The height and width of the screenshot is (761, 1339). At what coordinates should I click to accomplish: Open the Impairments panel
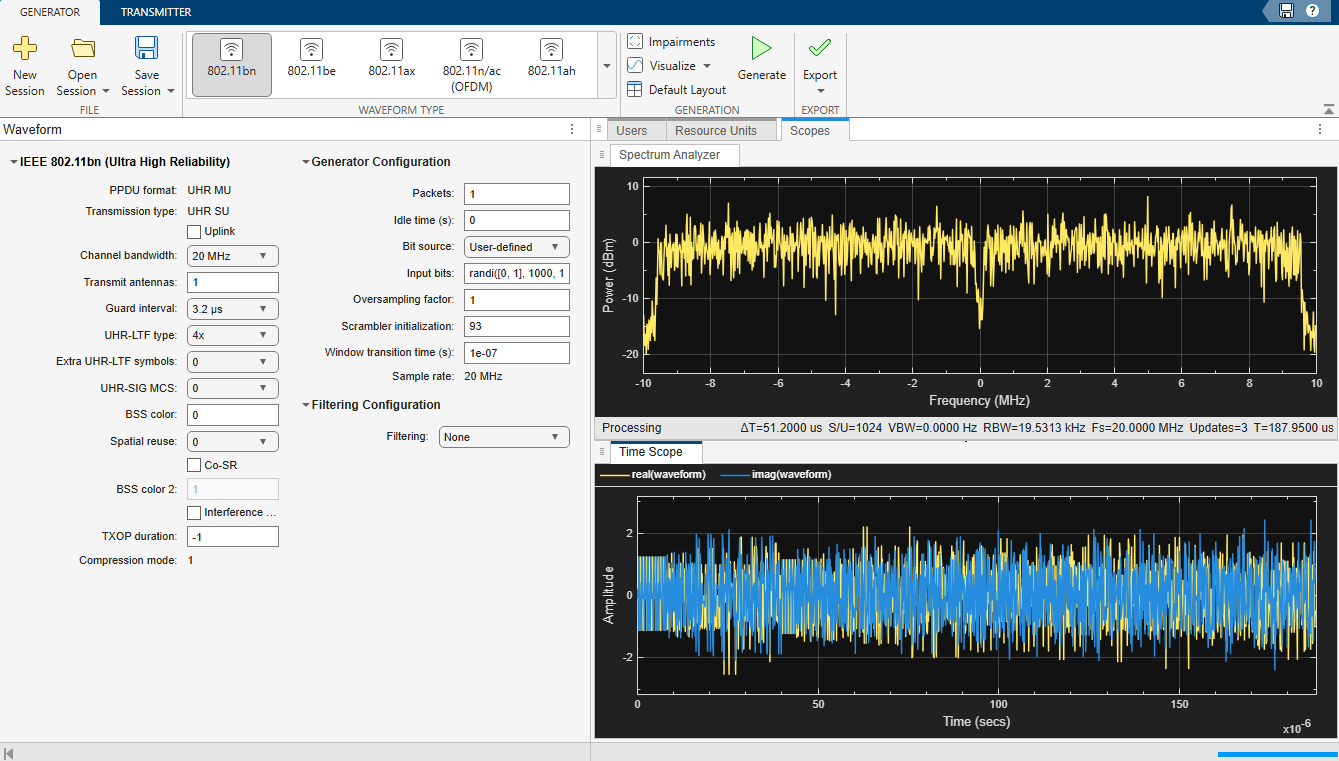(671, 42)
